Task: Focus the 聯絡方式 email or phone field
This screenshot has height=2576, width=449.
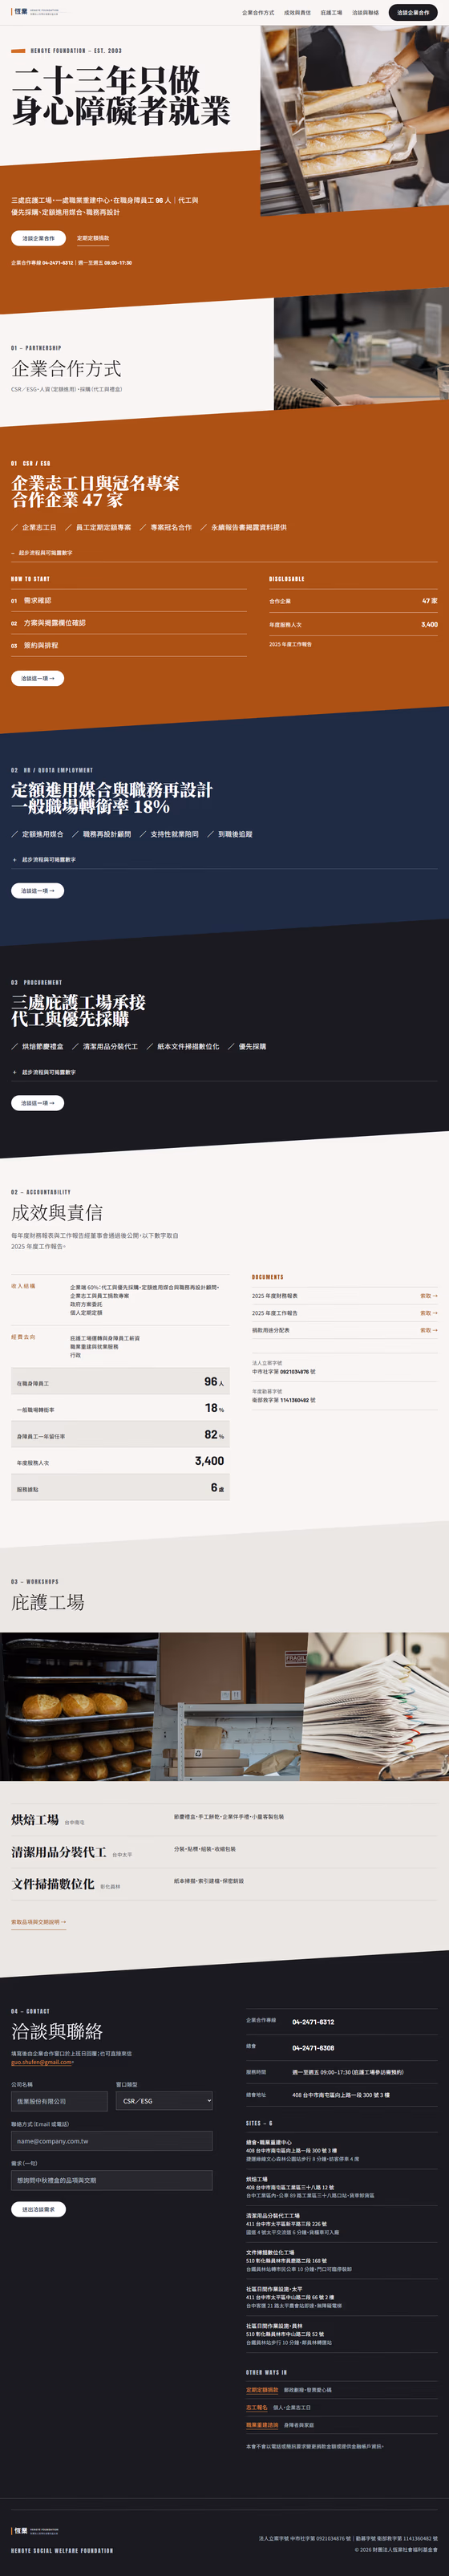Action: (x=112, y=2141)
